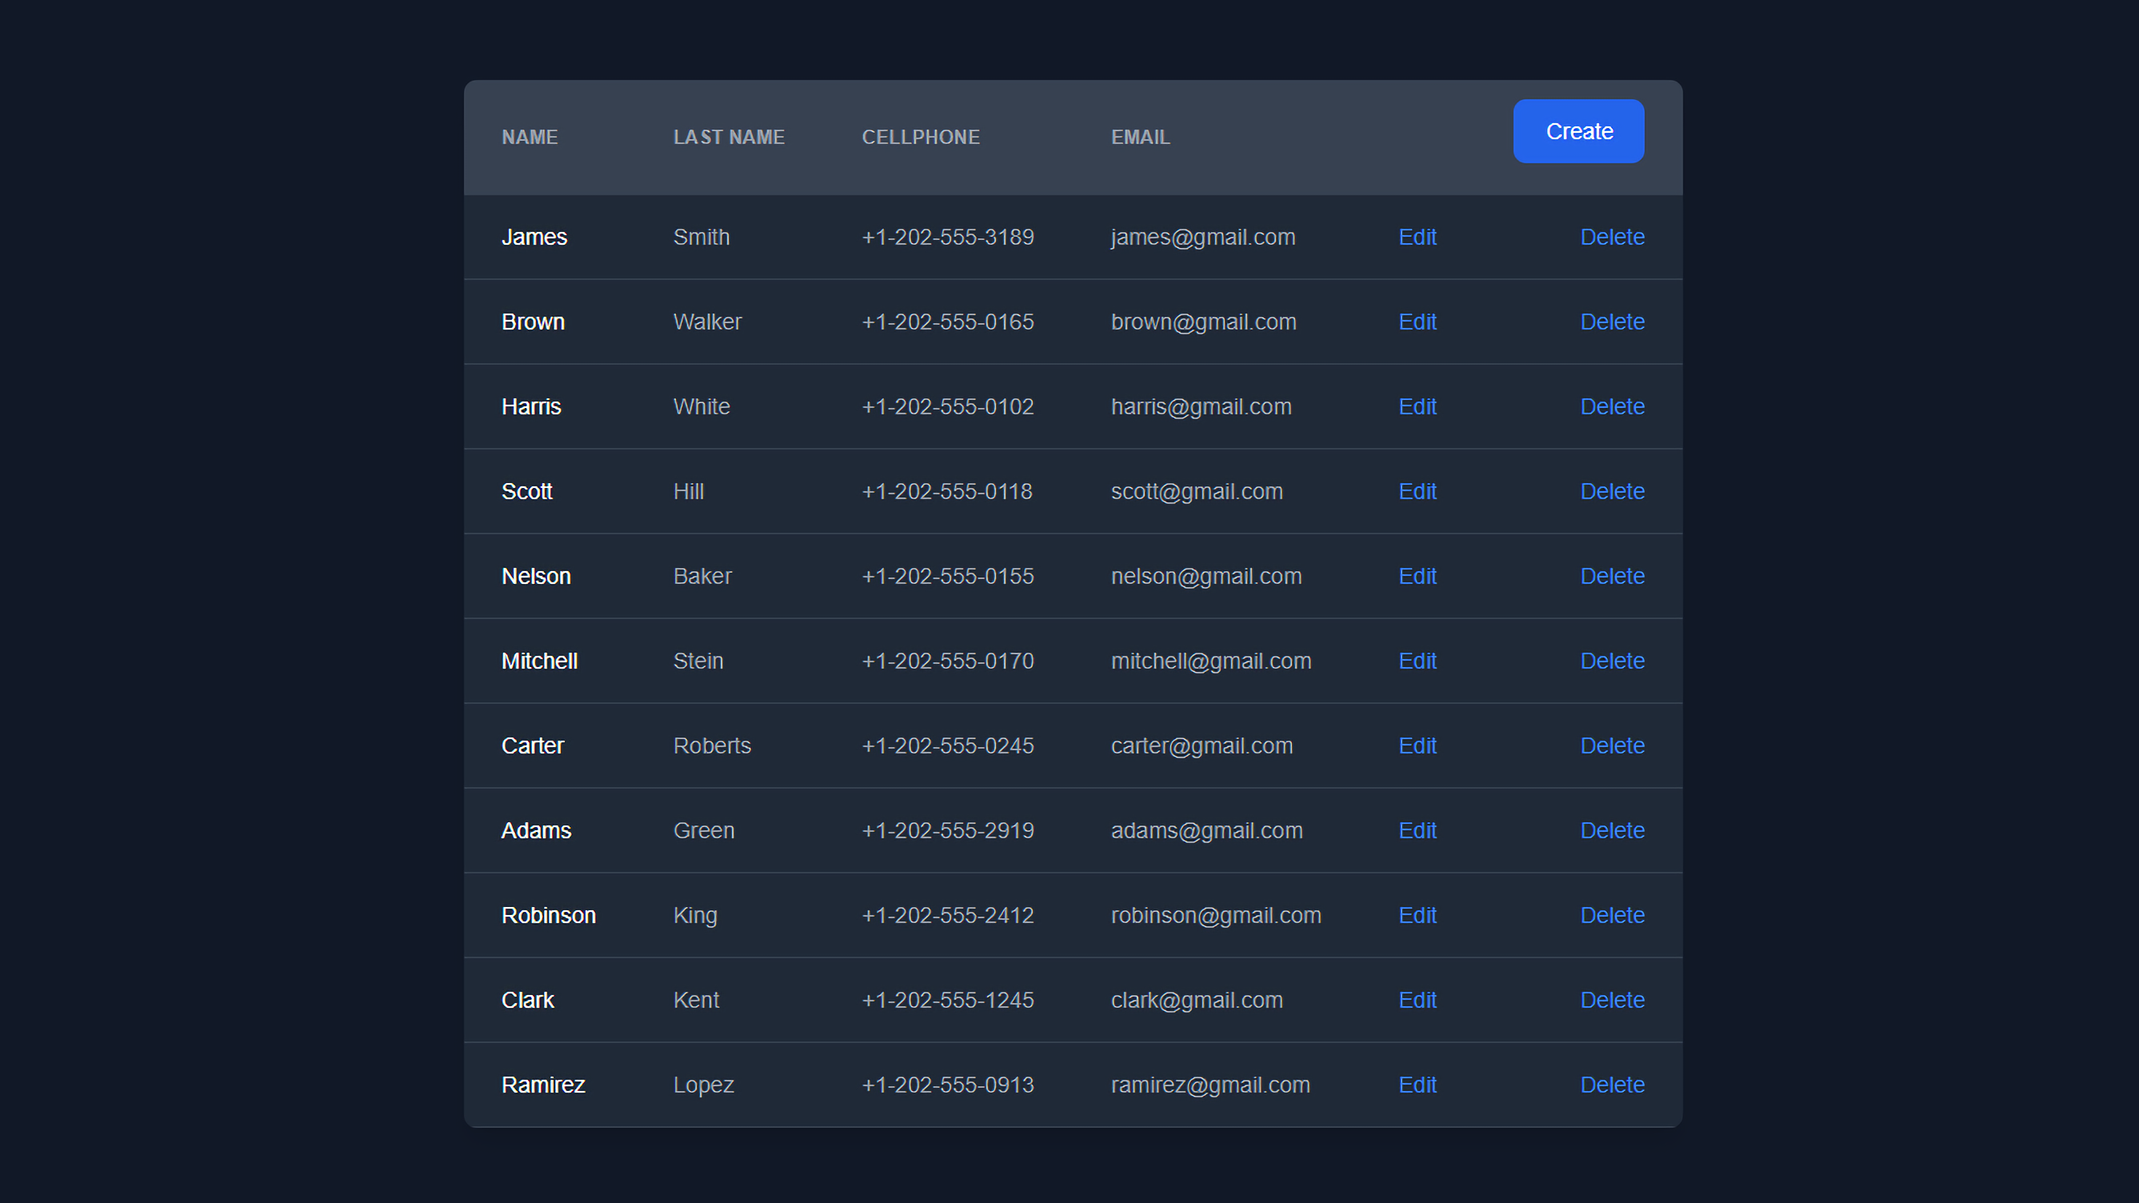
Task: Delete the Ramirez Lopez contact
Action: 1611,1085
